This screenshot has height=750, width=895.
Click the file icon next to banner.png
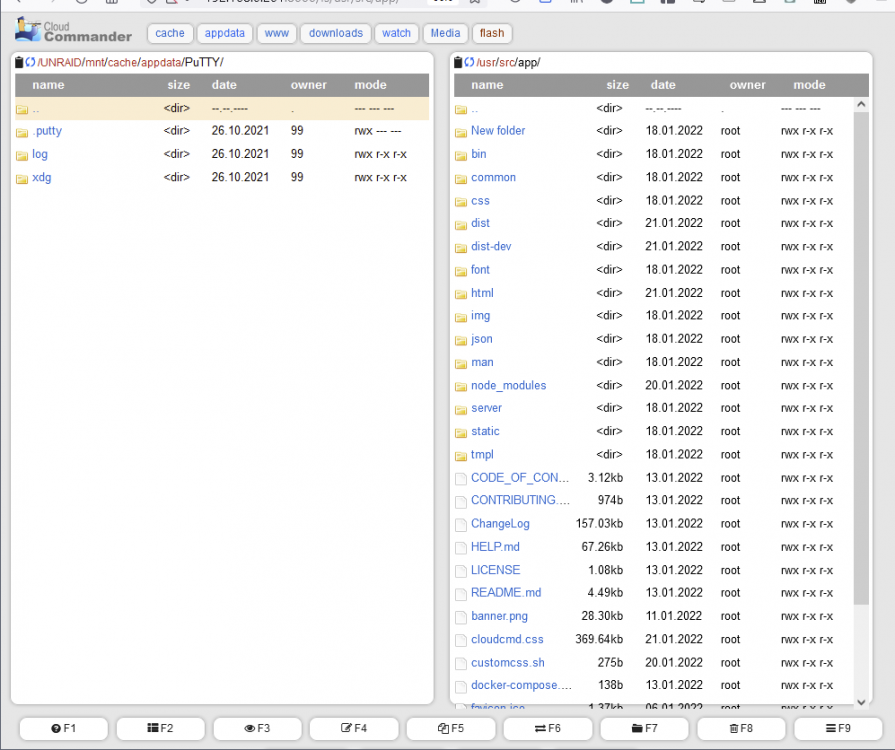[x=461, y=618]
